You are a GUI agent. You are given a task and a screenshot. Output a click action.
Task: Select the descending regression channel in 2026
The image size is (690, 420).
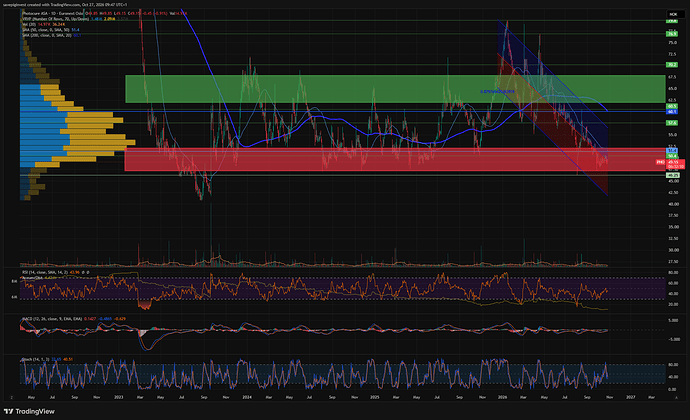coord(553,108)
